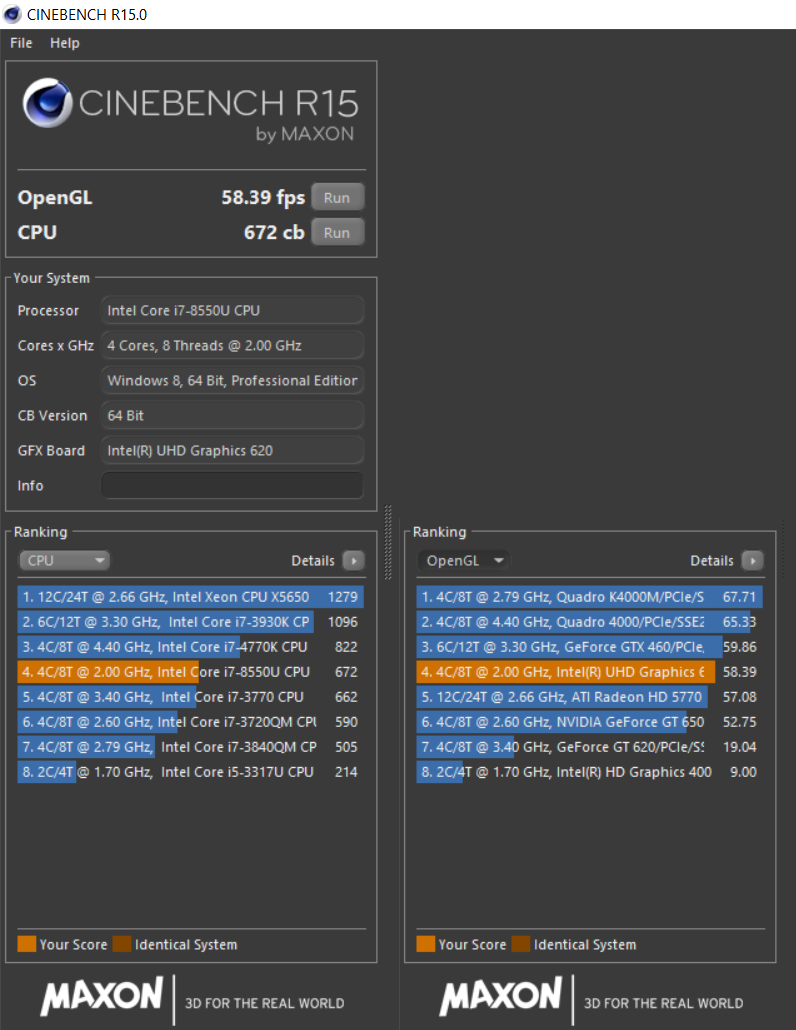Screen dimensions: 796x1030
Task: Expand the OpenGL ranking dropdown
Action: (x=462, y=561)
